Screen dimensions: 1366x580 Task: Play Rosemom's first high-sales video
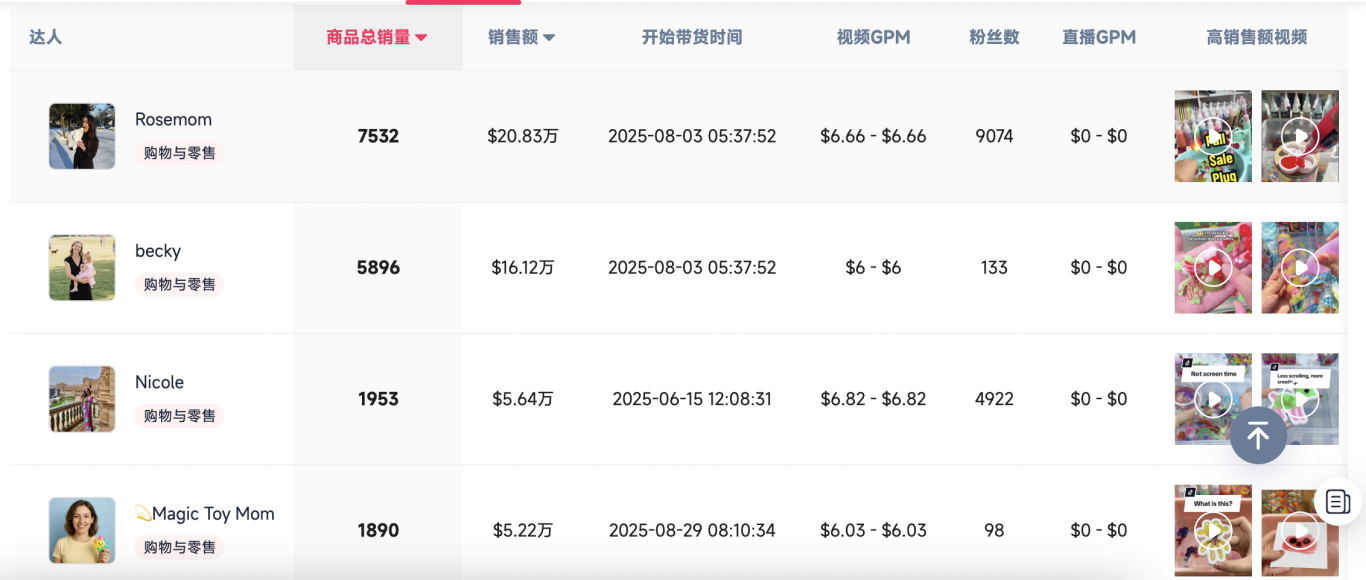1213,136
